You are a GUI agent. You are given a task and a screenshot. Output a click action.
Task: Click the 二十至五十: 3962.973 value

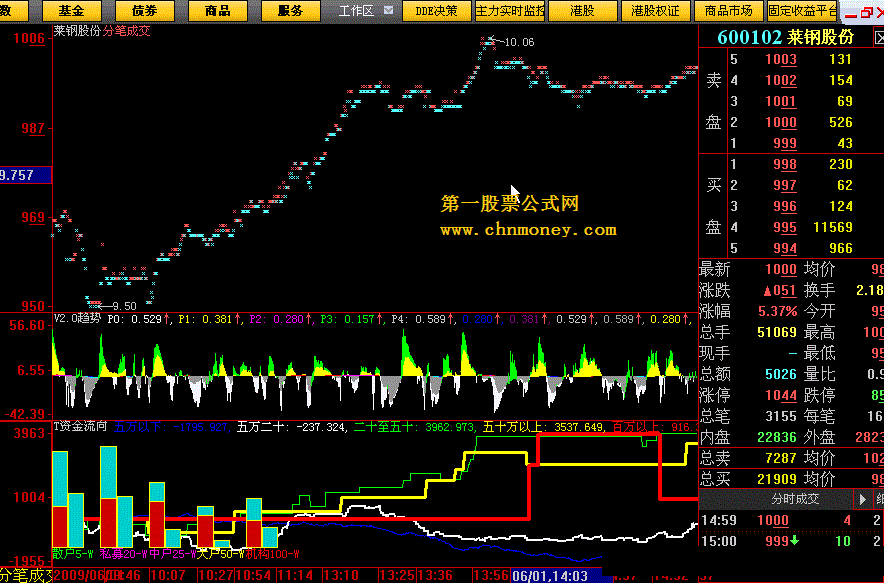click(x=414, y=427)
